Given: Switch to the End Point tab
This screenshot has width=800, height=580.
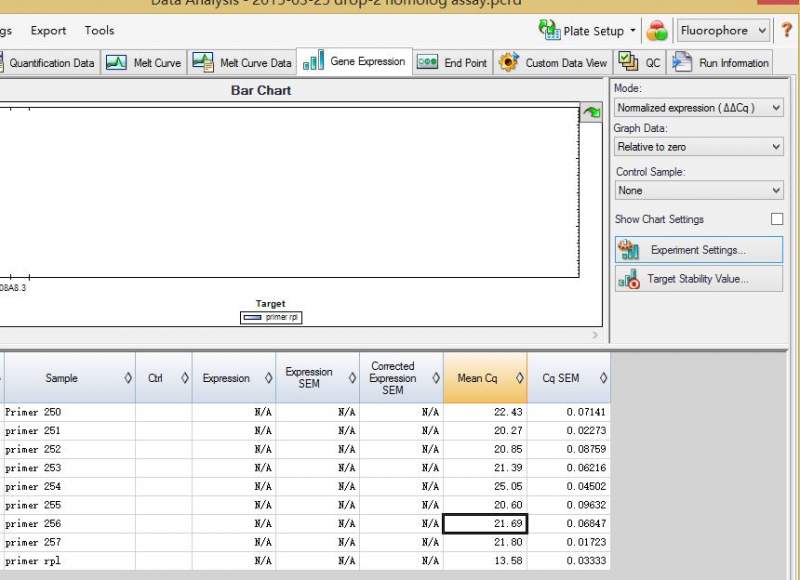Looking at the screenshot, I should (453, 63).
